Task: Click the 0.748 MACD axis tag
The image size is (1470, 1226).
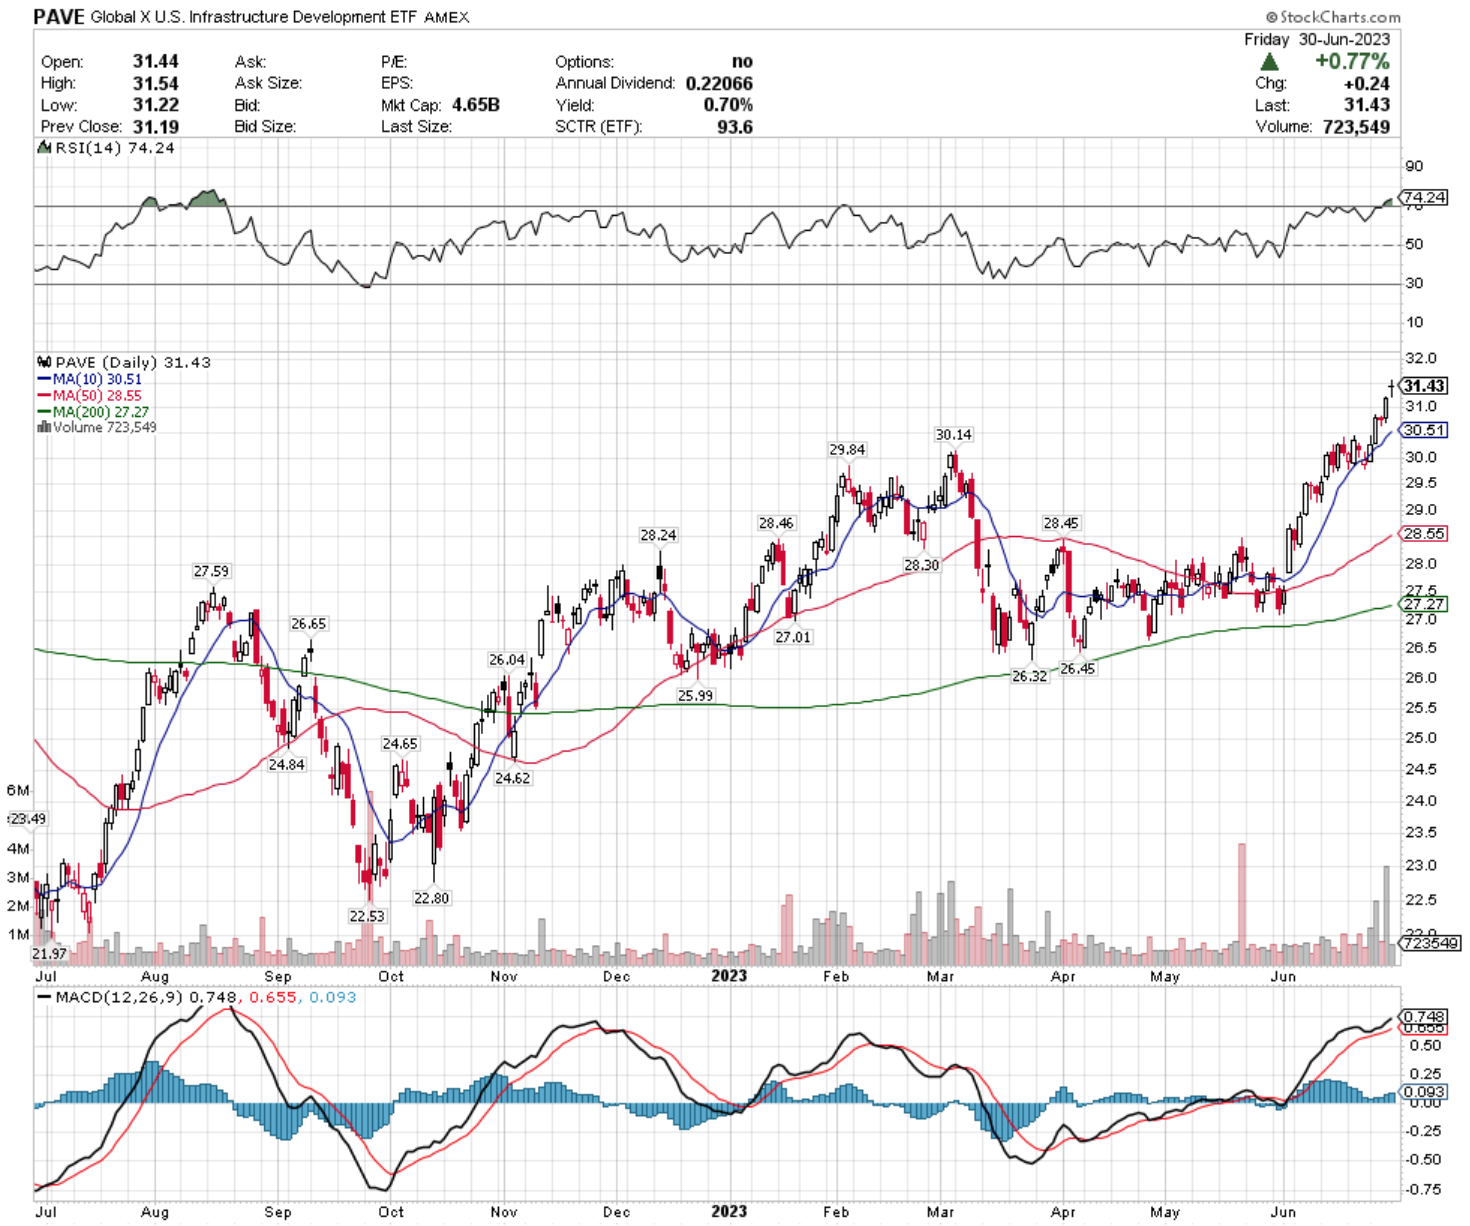Action: [1424, 1016]
